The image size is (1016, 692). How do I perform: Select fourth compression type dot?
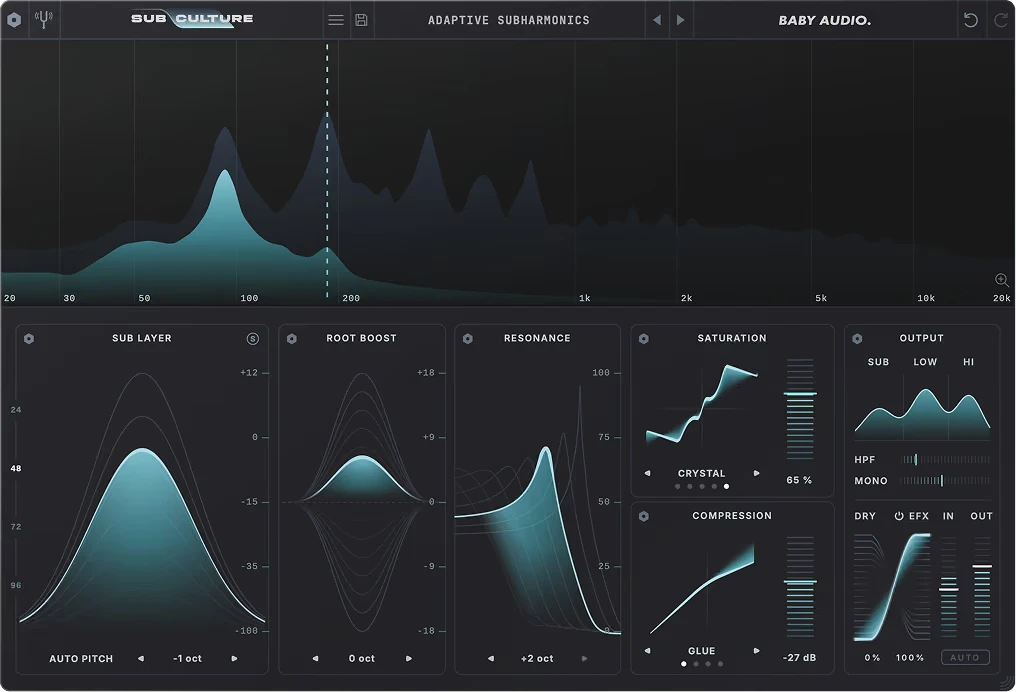[x=721, y=663]
